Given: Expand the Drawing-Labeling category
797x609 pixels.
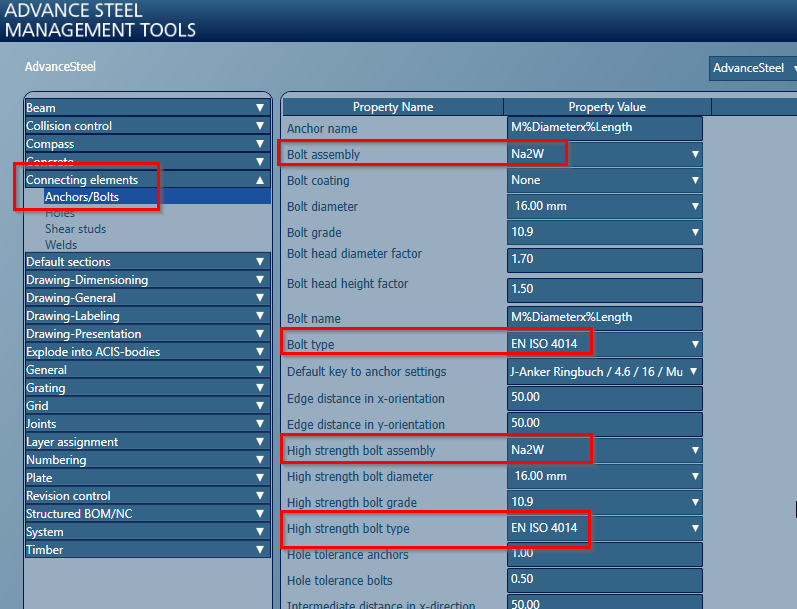Looking at the screenshot, I should [148, 316].
